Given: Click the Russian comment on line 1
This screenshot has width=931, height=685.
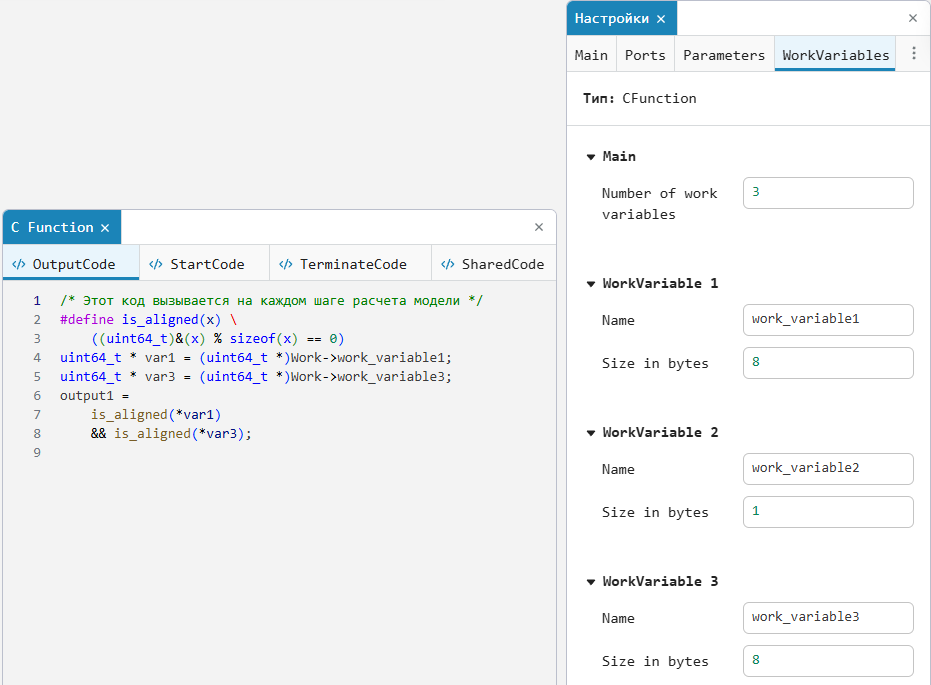Looking at the screenshot, I should [271, 300].
